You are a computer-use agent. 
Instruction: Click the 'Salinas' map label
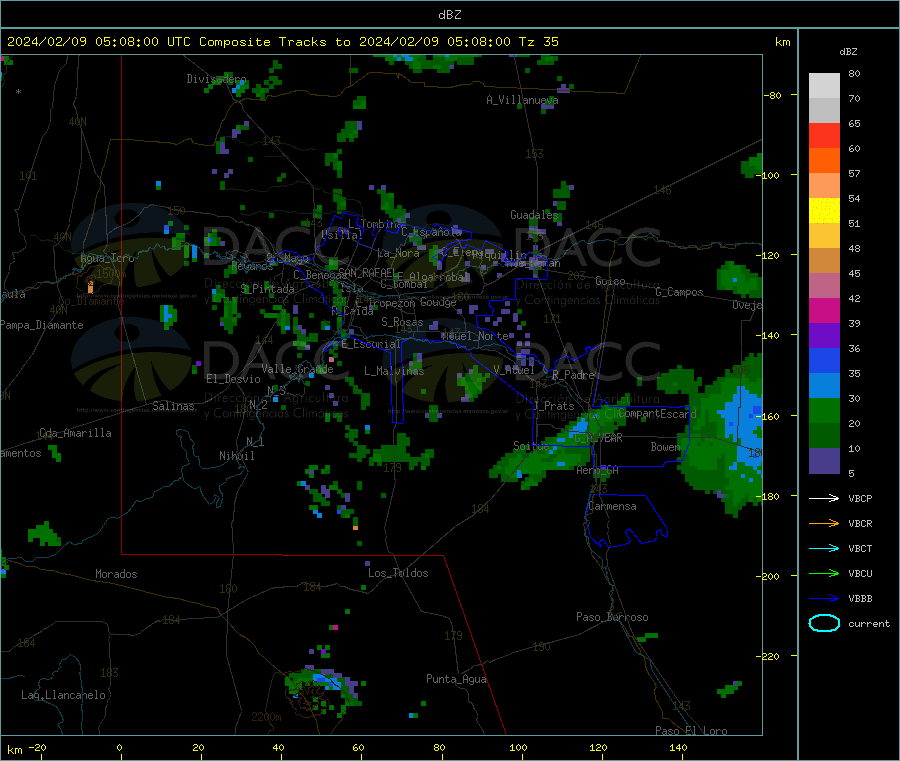(173, 406)
